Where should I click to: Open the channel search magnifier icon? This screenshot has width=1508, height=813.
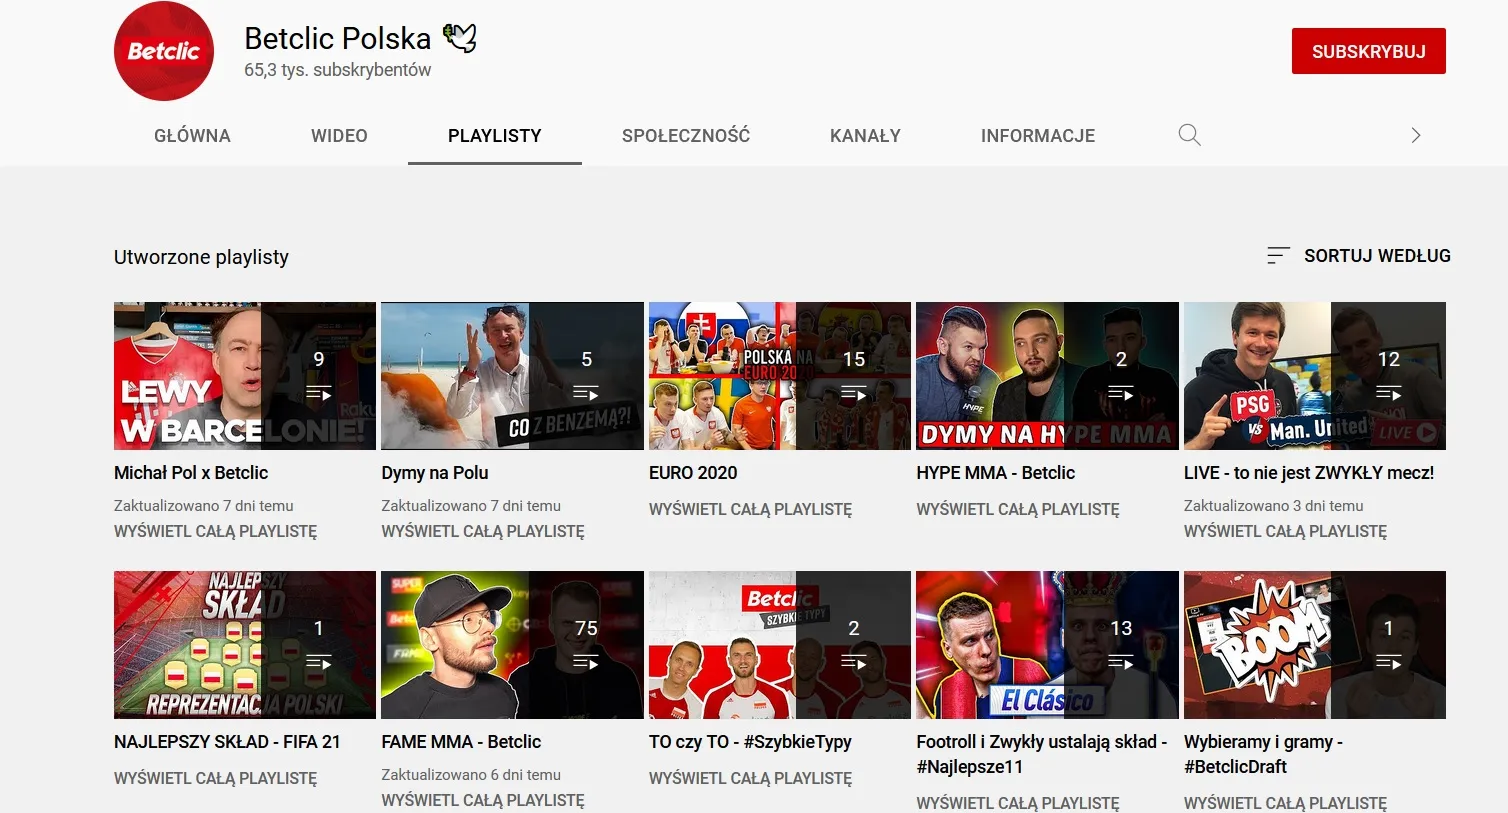[x=1189, y=135]
